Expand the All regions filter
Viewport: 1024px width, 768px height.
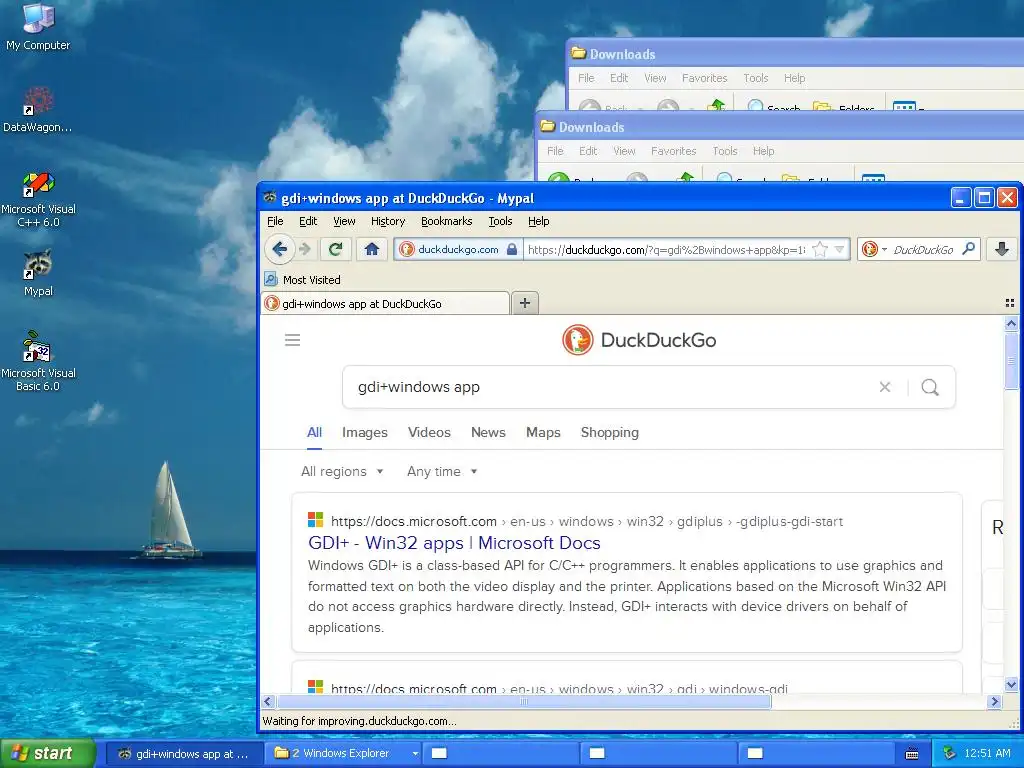pyautogui.click(x=342, y=472)
